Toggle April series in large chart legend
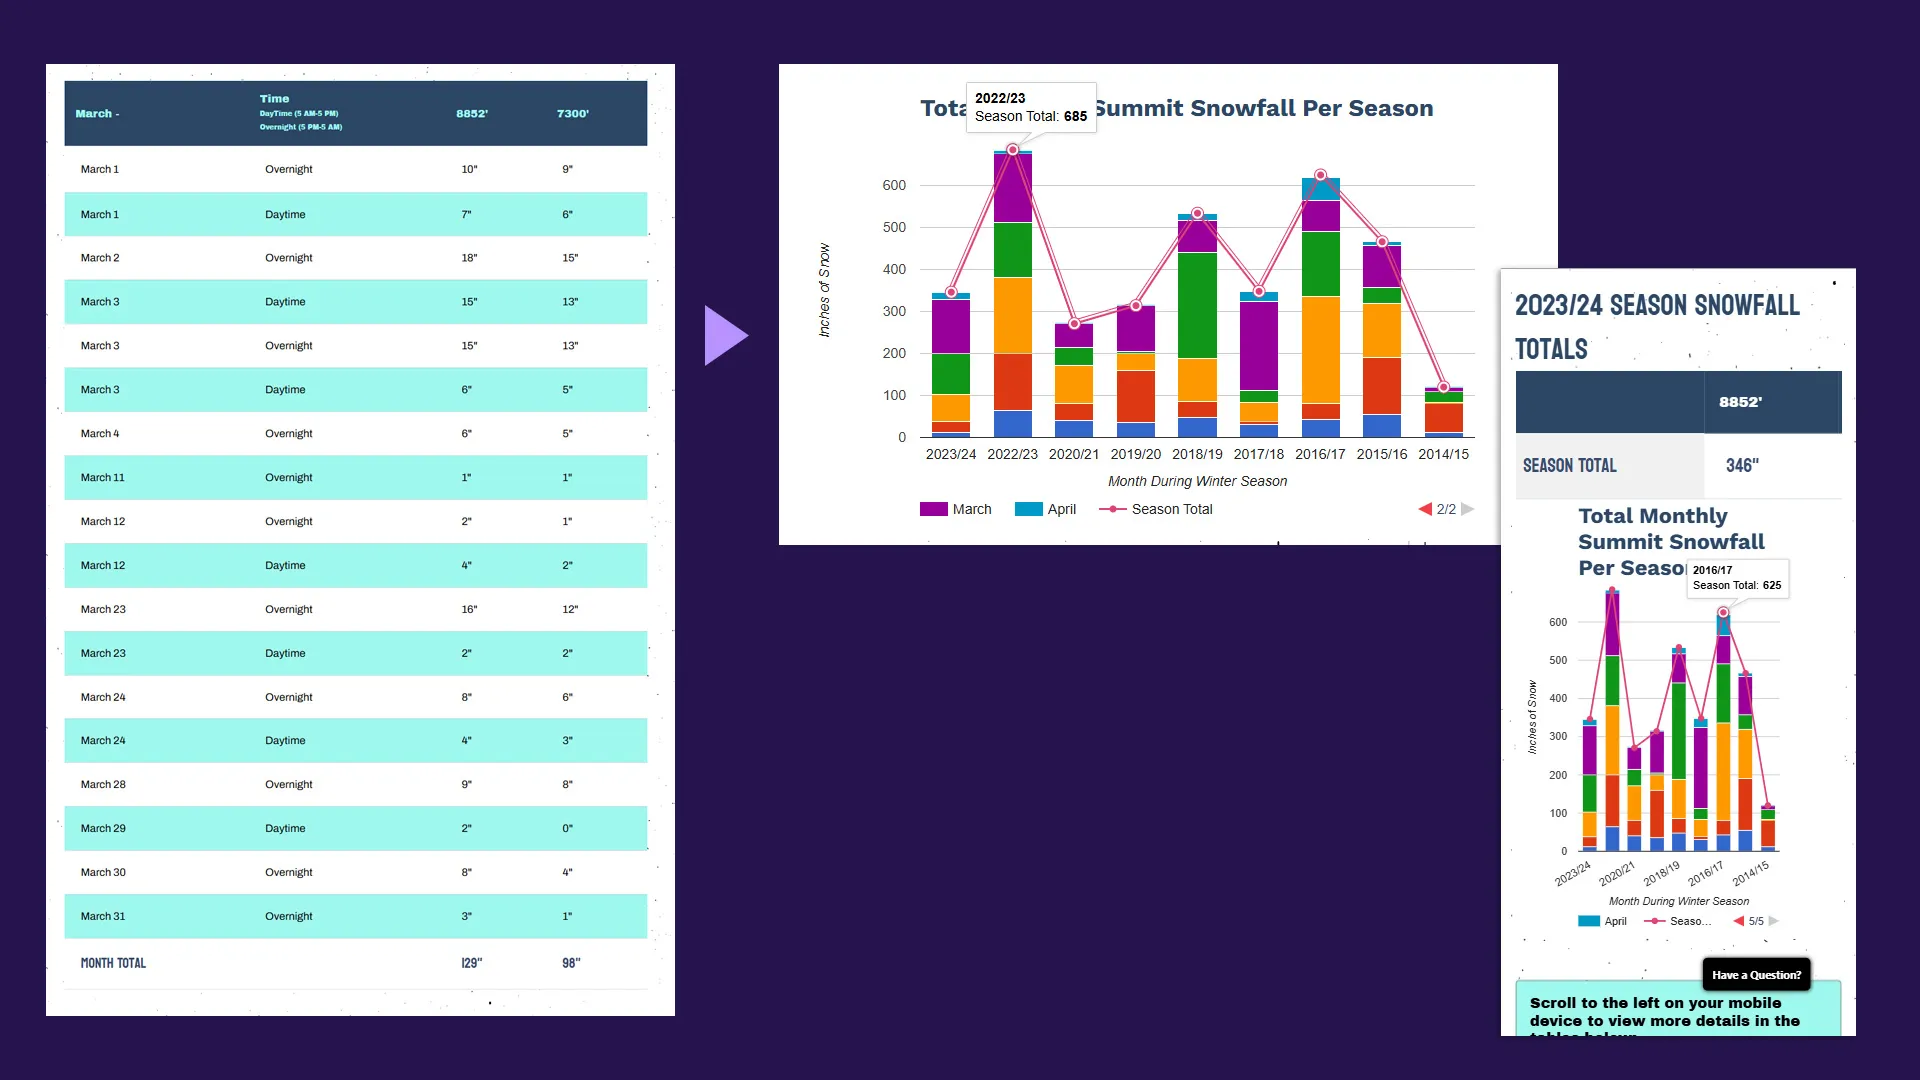This screenshot has height=1080, width=1920. [x=1045, y=509]
